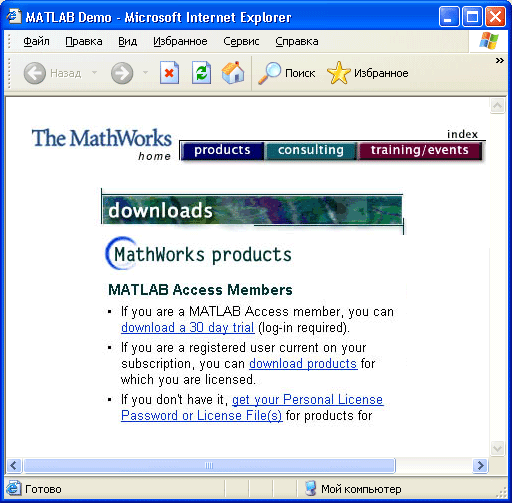512x503 pixels.
Task: Open the Избранное menu in menu bar
Action: (180, 41)
